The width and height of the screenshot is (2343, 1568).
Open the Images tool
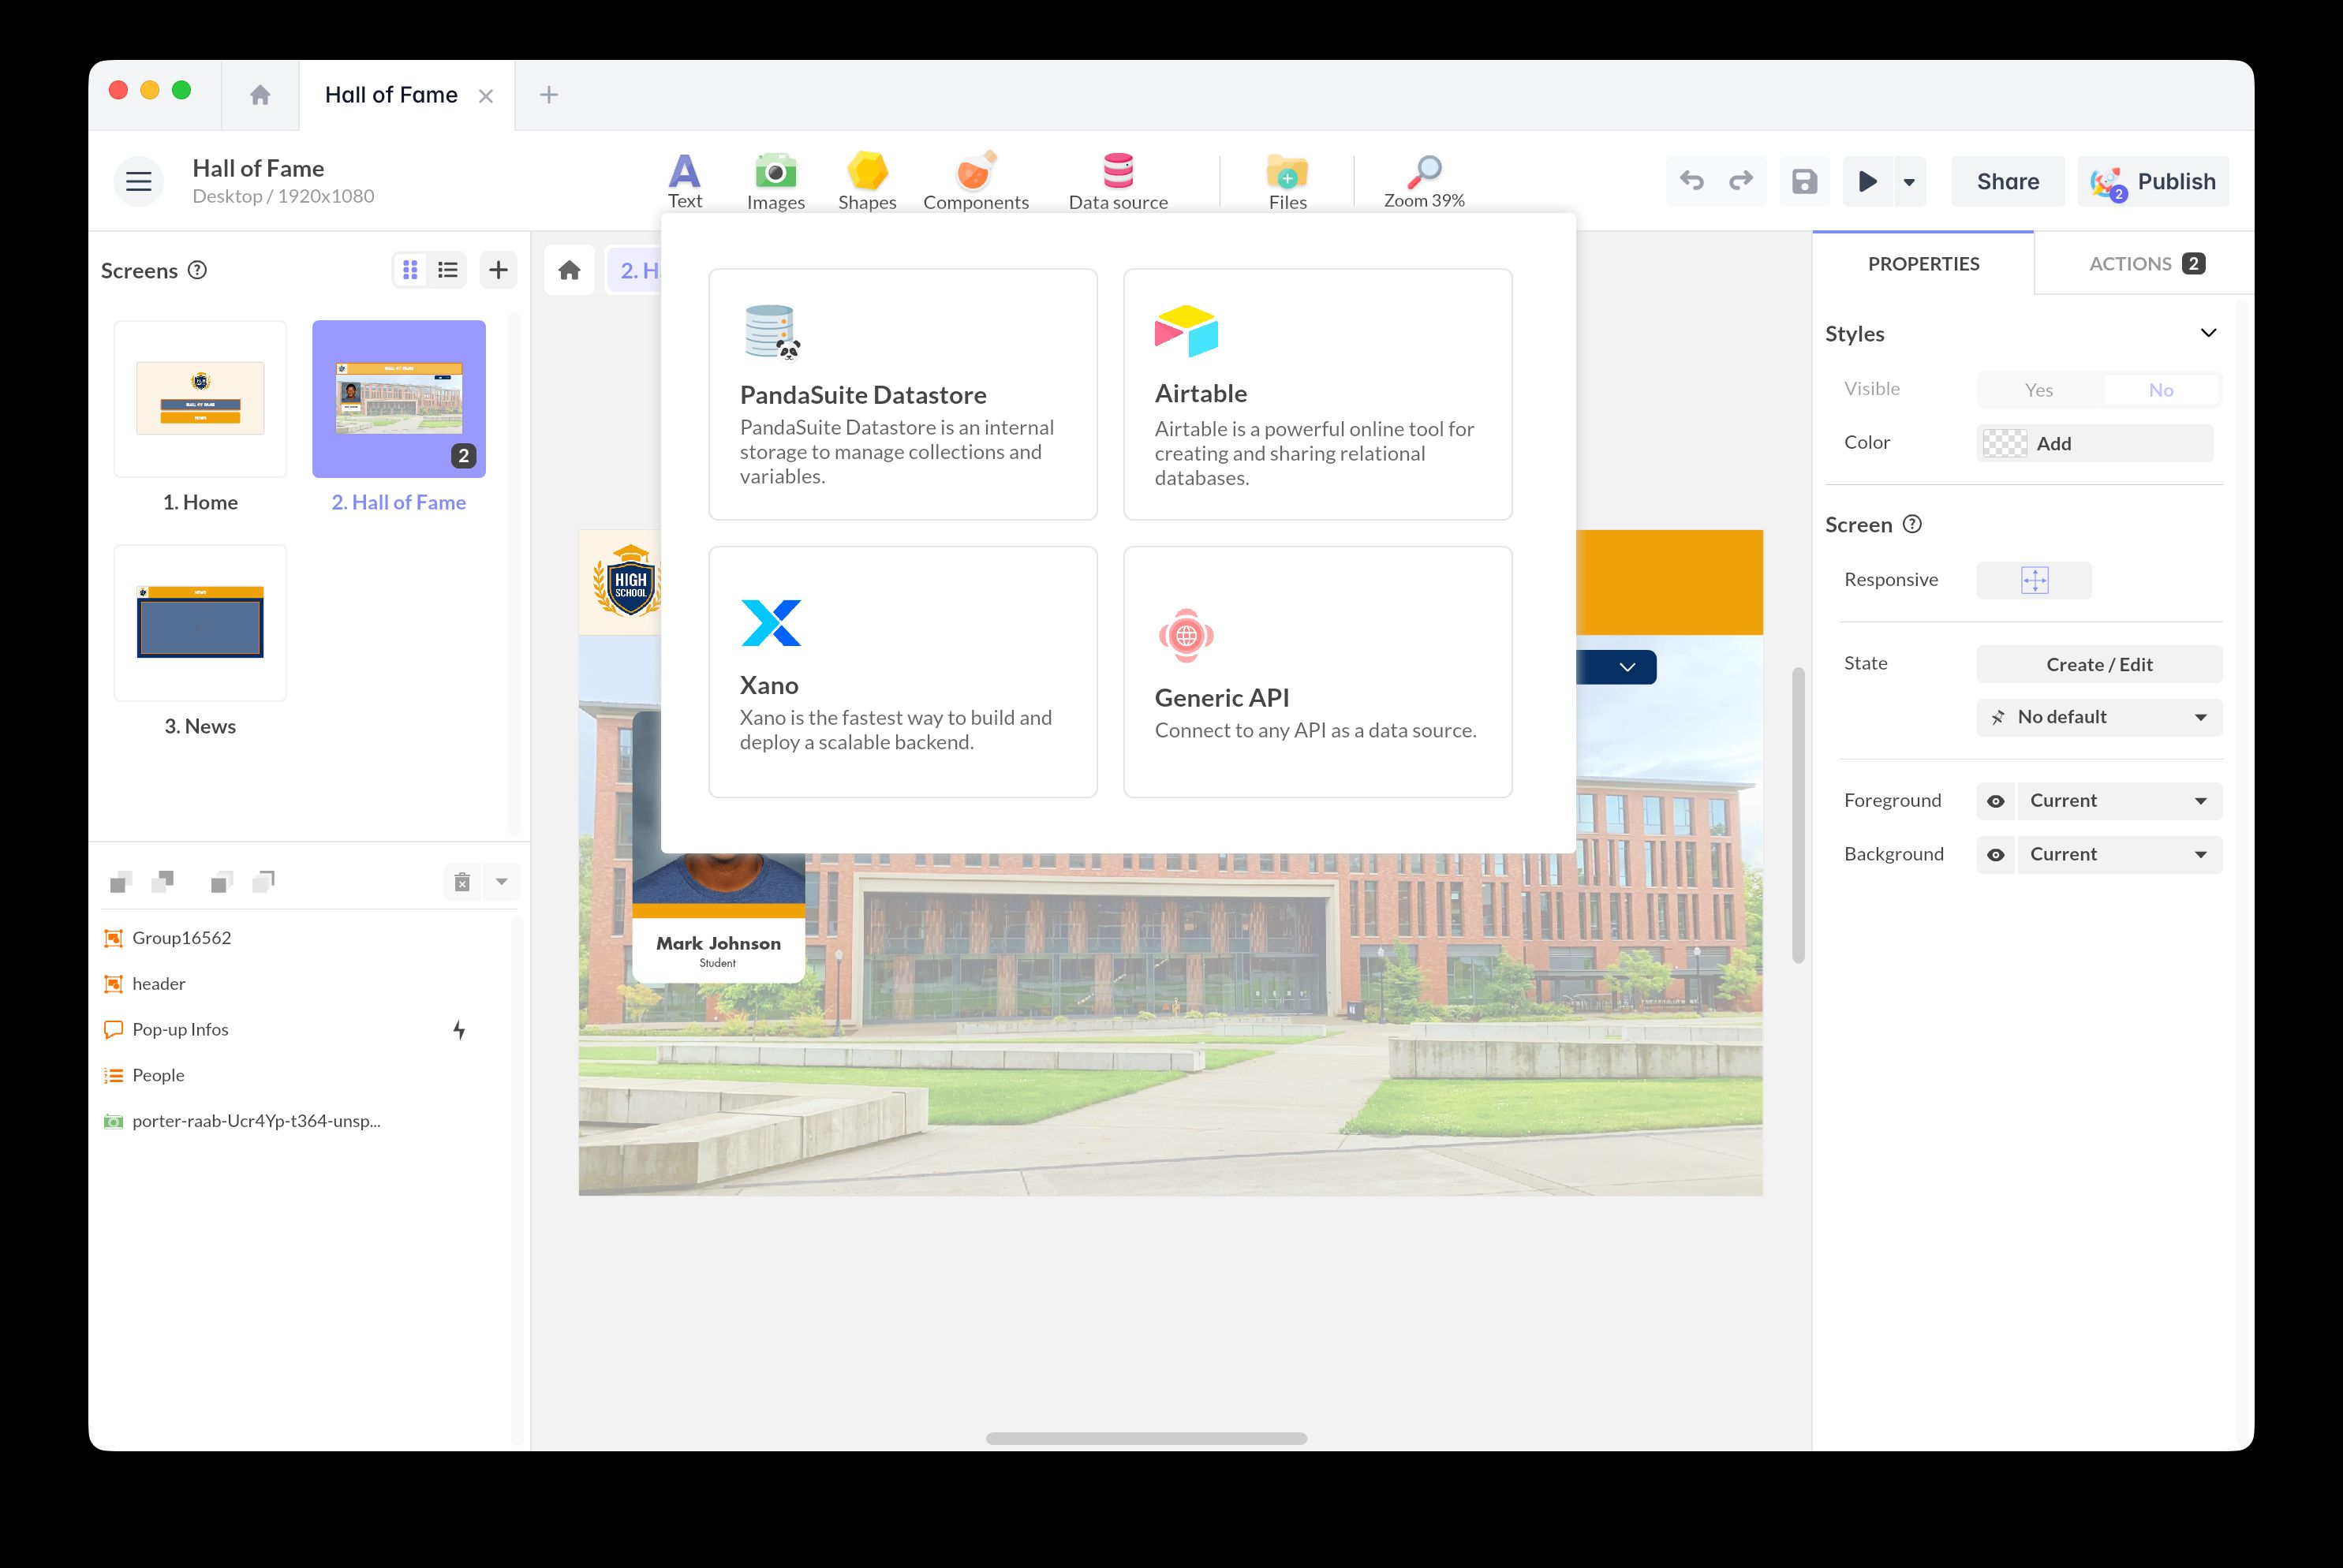(775, 180)
